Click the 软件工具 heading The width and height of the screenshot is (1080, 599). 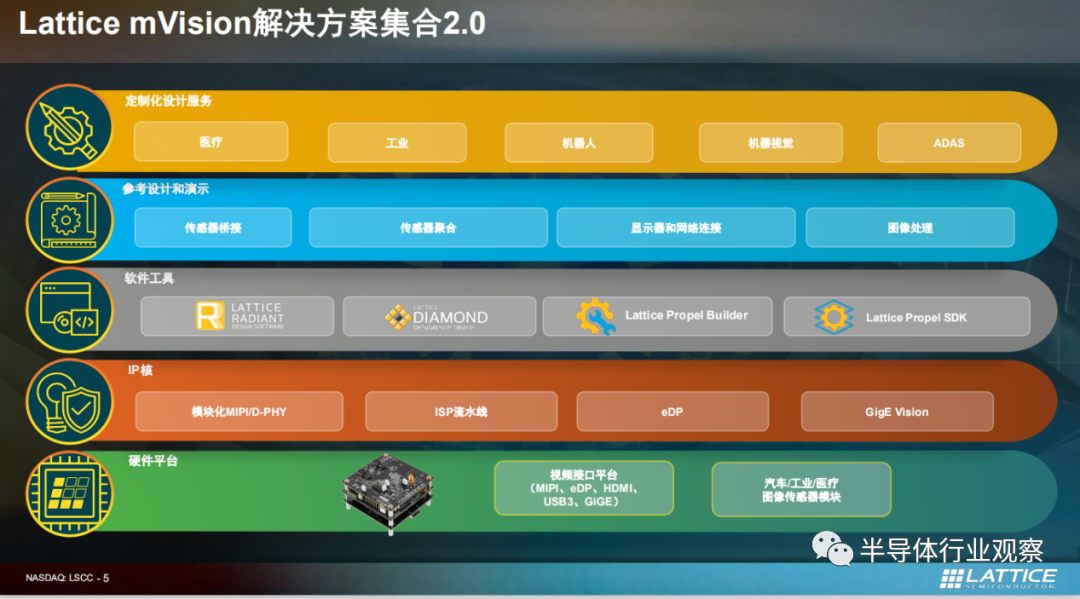[149, 278]
